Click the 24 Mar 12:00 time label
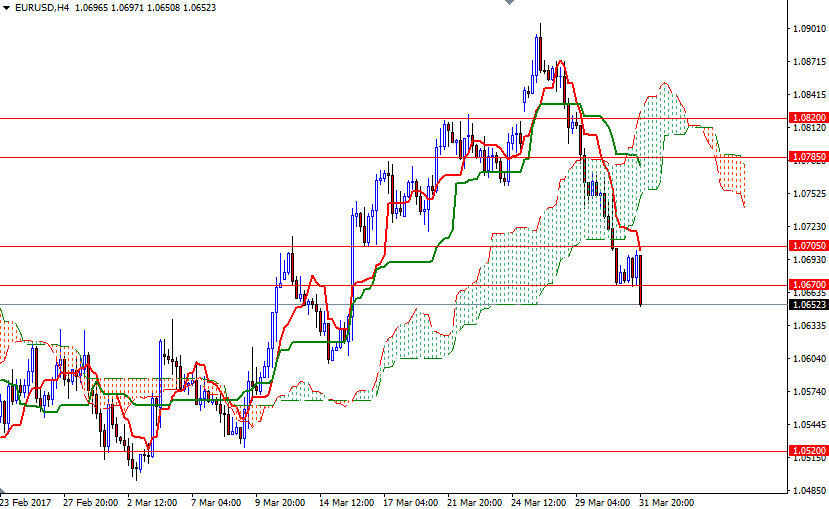Image resolution: width=829 pixels, height=509 pixels. point(539,502)
